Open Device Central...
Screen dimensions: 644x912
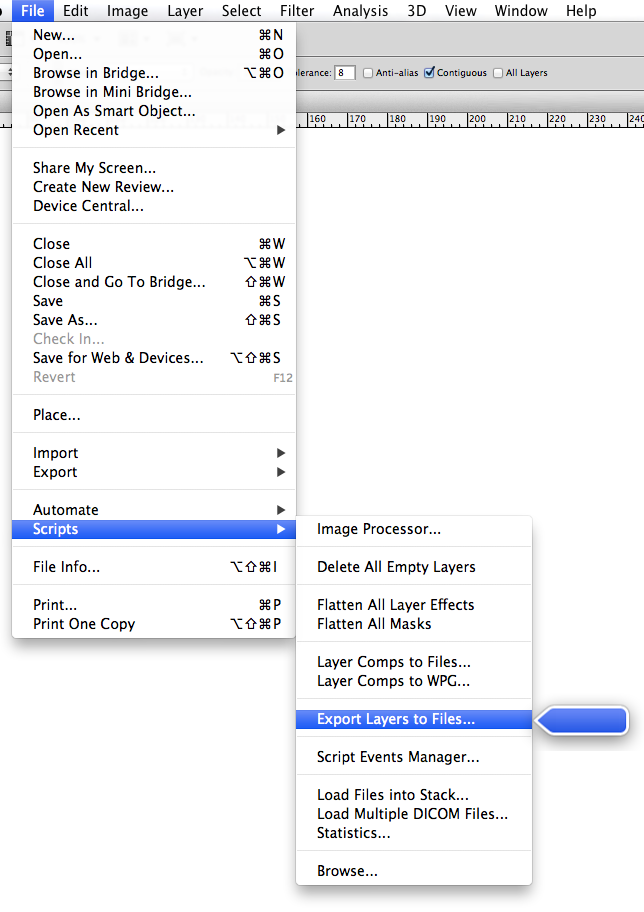(x=154, y=206)
